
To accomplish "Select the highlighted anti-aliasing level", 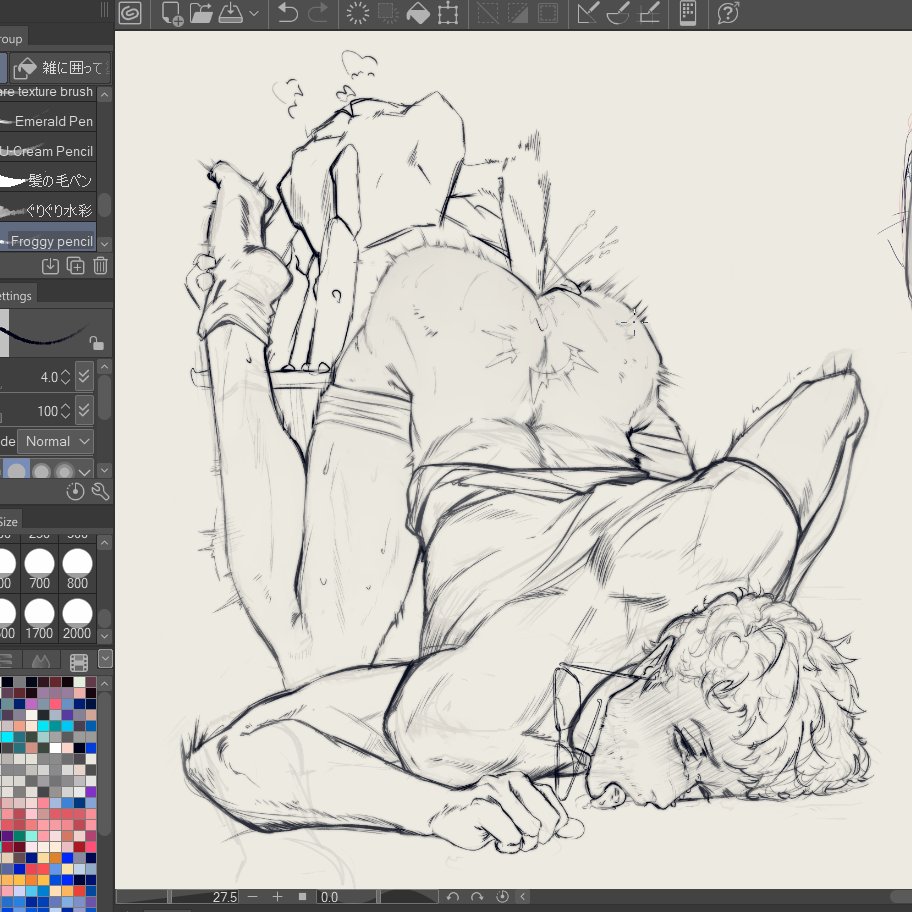I will (17, 469).
